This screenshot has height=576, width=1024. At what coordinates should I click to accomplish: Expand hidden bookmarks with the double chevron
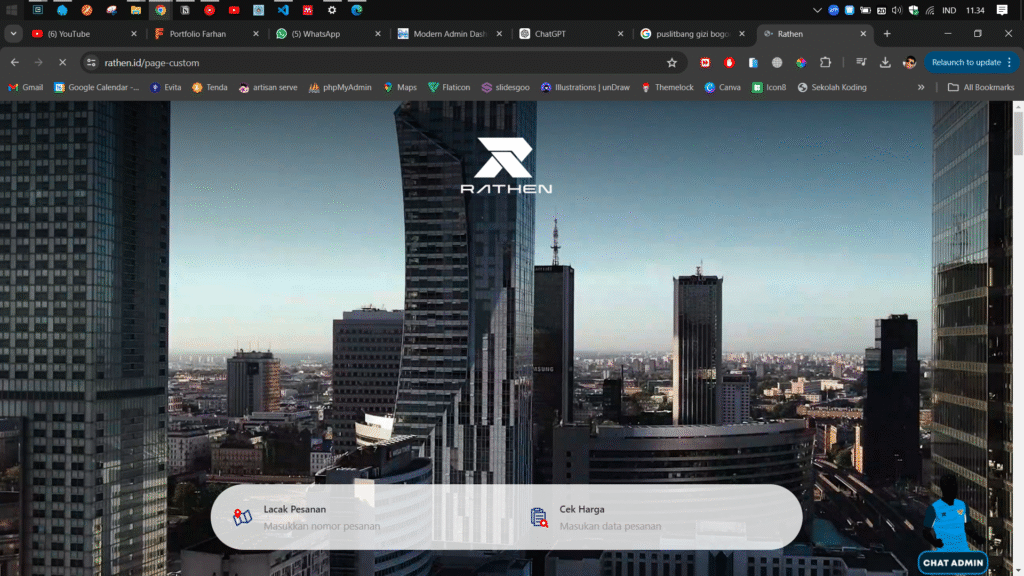click(921, 87)
